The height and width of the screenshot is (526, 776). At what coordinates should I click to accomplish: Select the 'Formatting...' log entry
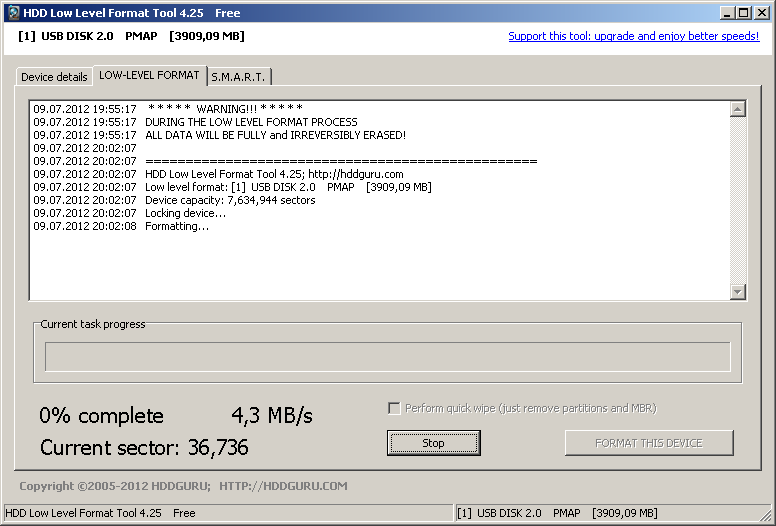tap(177, 226)
